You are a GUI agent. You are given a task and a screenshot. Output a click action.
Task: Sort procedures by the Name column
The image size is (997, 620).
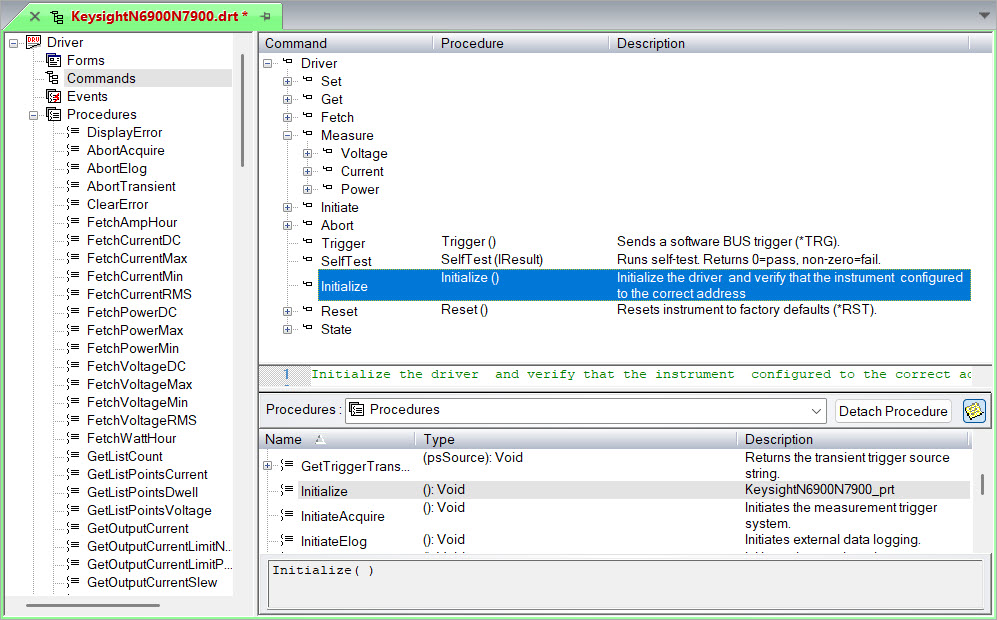click(x=290, y=438)
